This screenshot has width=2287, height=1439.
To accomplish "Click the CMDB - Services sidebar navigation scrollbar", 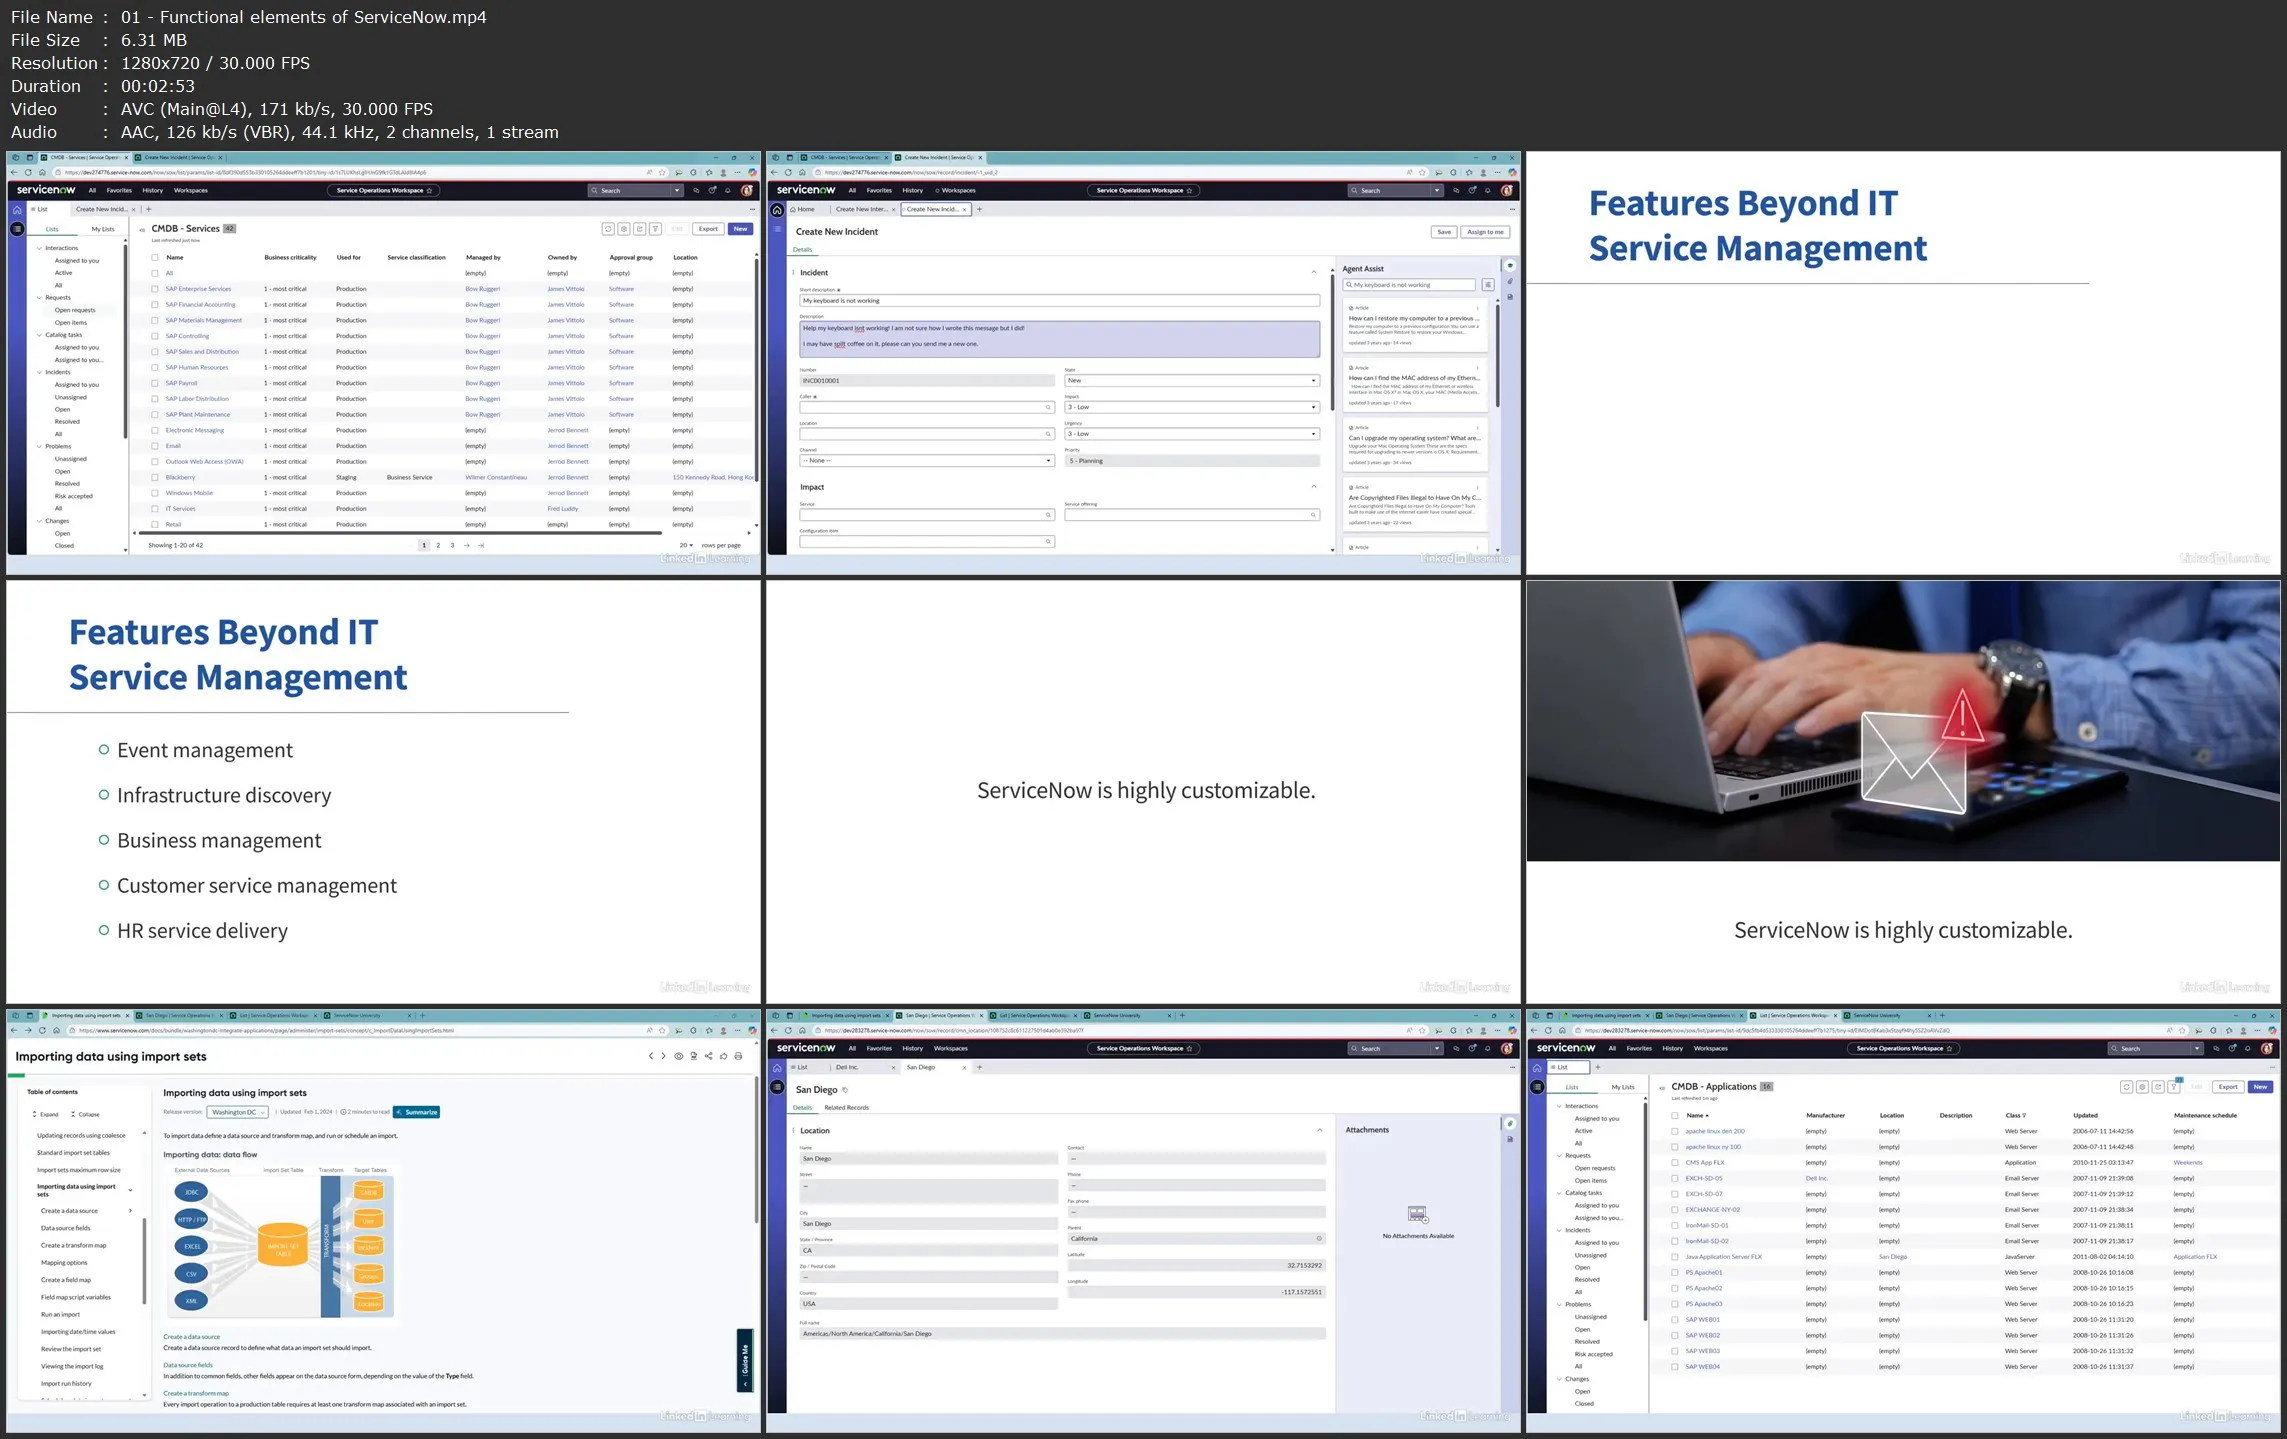I will (125, 340).
